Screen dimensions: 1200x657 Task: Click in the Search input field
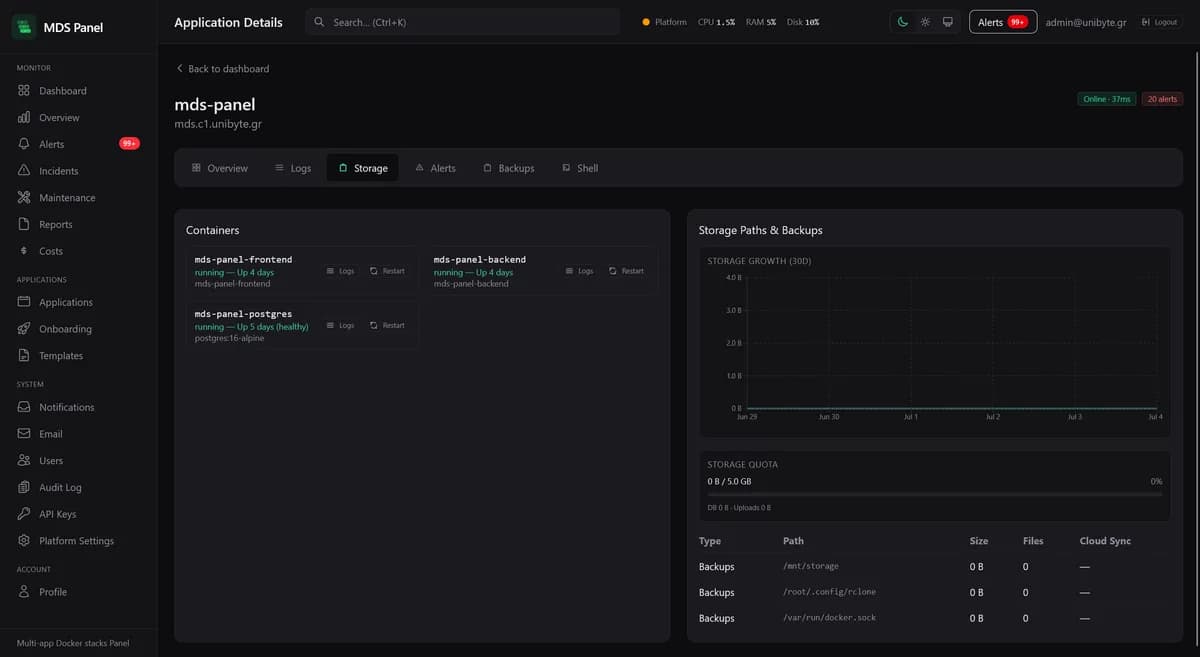point(463,22)
